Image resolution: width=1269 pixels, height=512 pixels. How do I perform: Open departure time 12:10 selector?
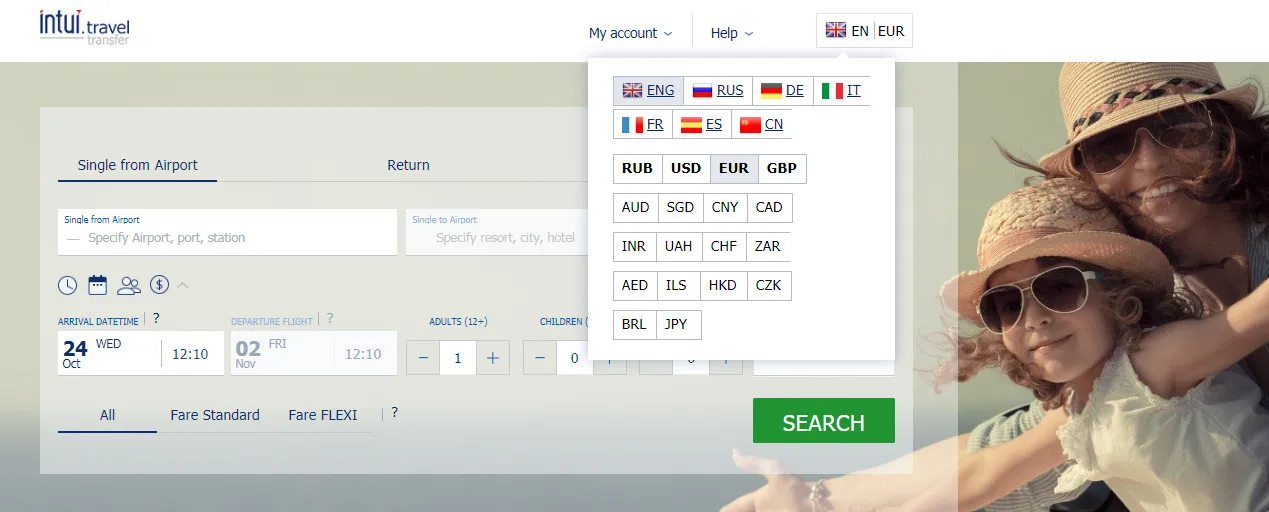point(364,353)
